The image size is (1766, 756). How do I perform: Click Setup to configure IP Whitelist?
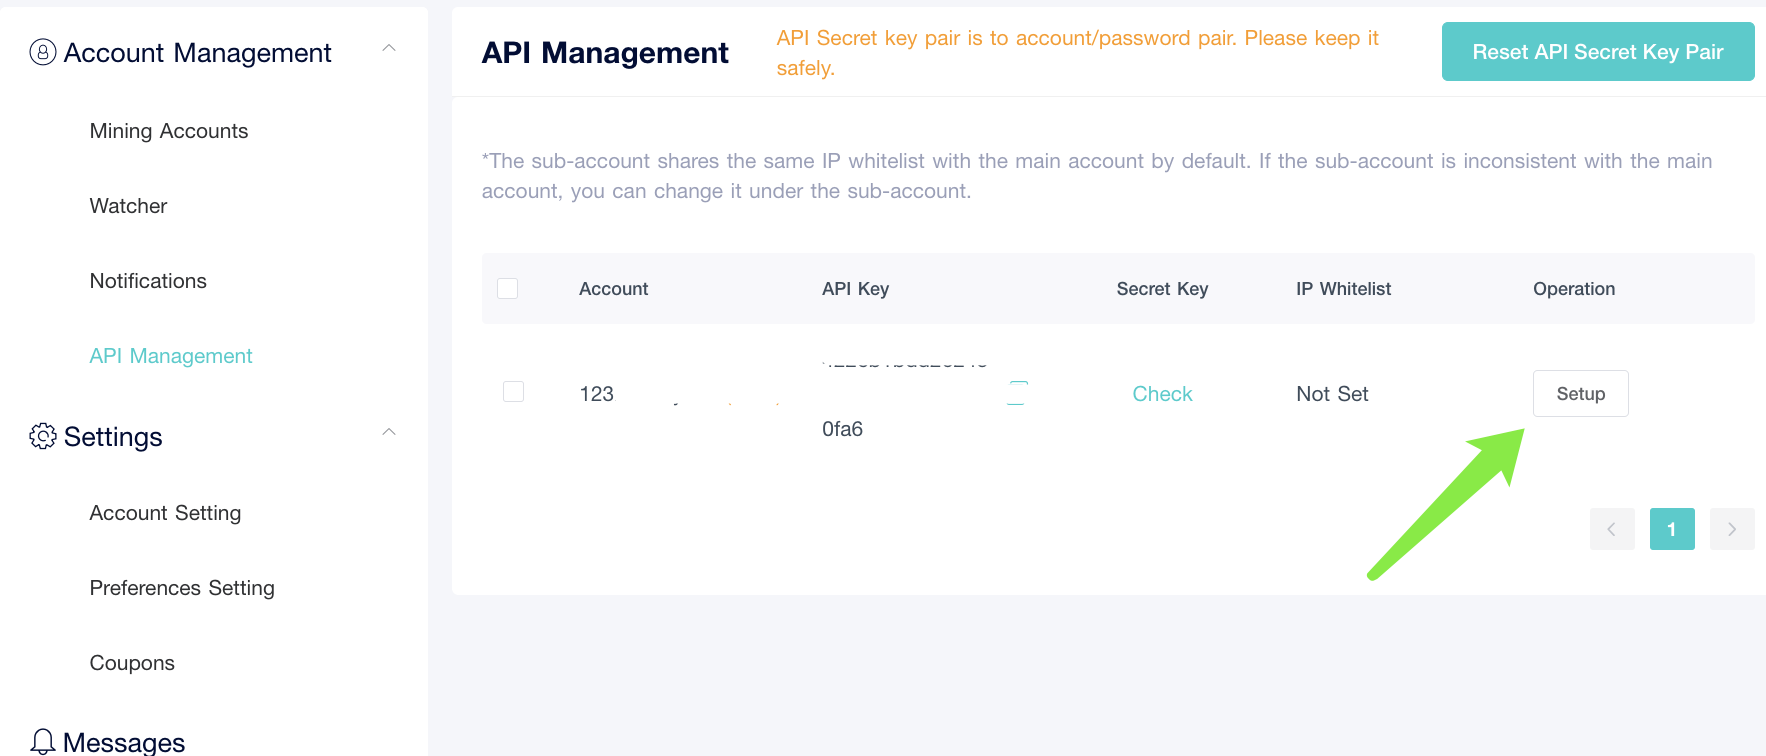point(1580,393)
